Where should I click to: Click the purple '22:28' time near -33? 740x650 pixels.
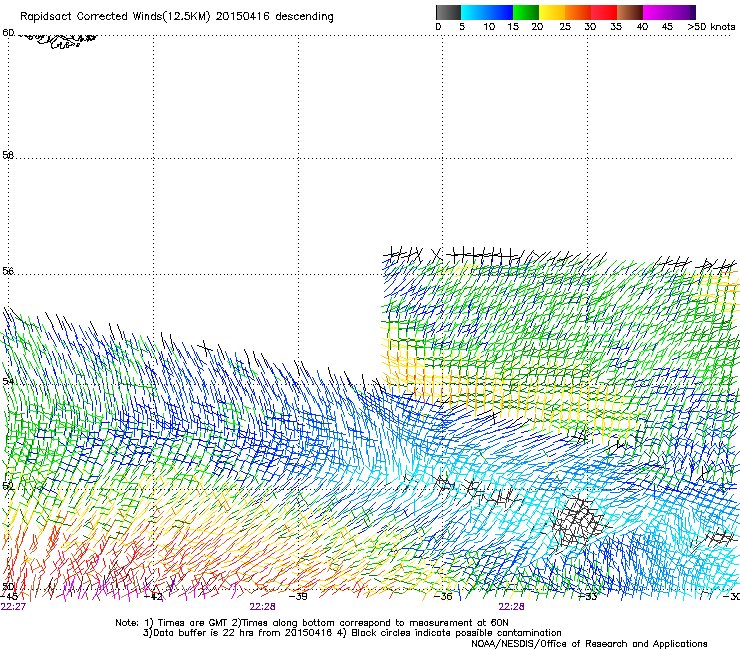pyautogui.click(x=512, y=607)
